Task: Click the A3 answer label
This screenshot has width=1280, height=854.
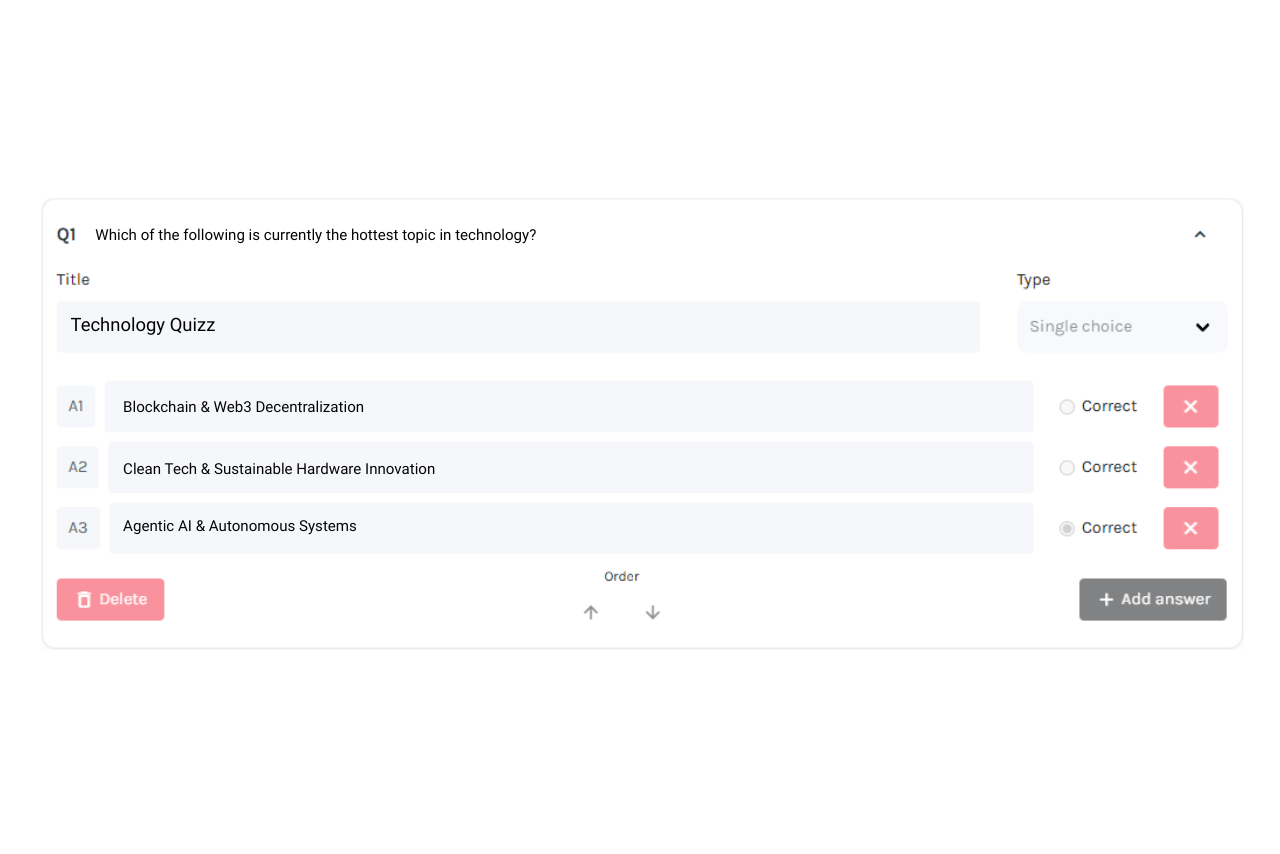Action: (78, 528)
